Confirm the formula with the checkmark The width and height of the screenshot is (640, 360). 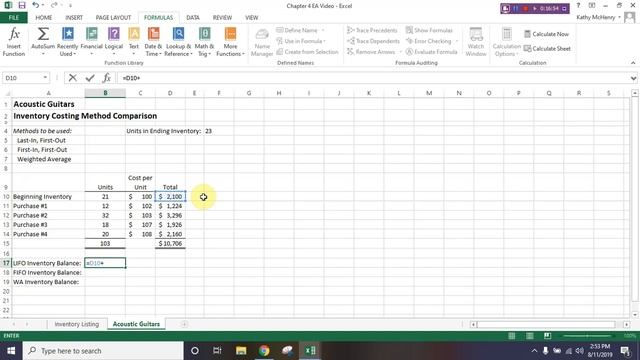[90, 78]
